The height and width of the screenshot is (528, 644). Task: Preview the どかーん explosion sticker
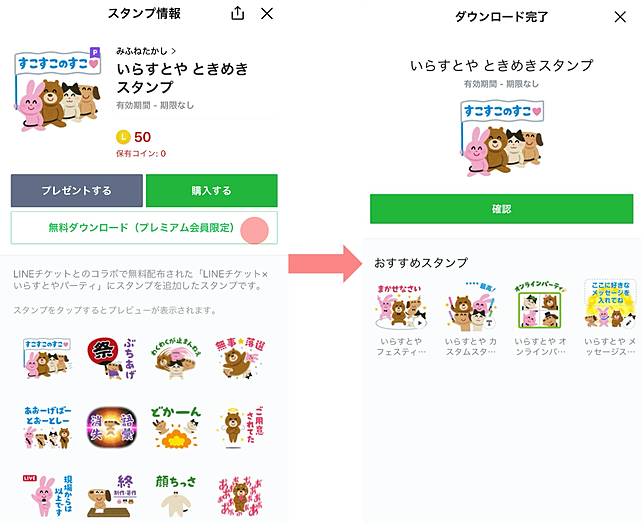(175, 427)
